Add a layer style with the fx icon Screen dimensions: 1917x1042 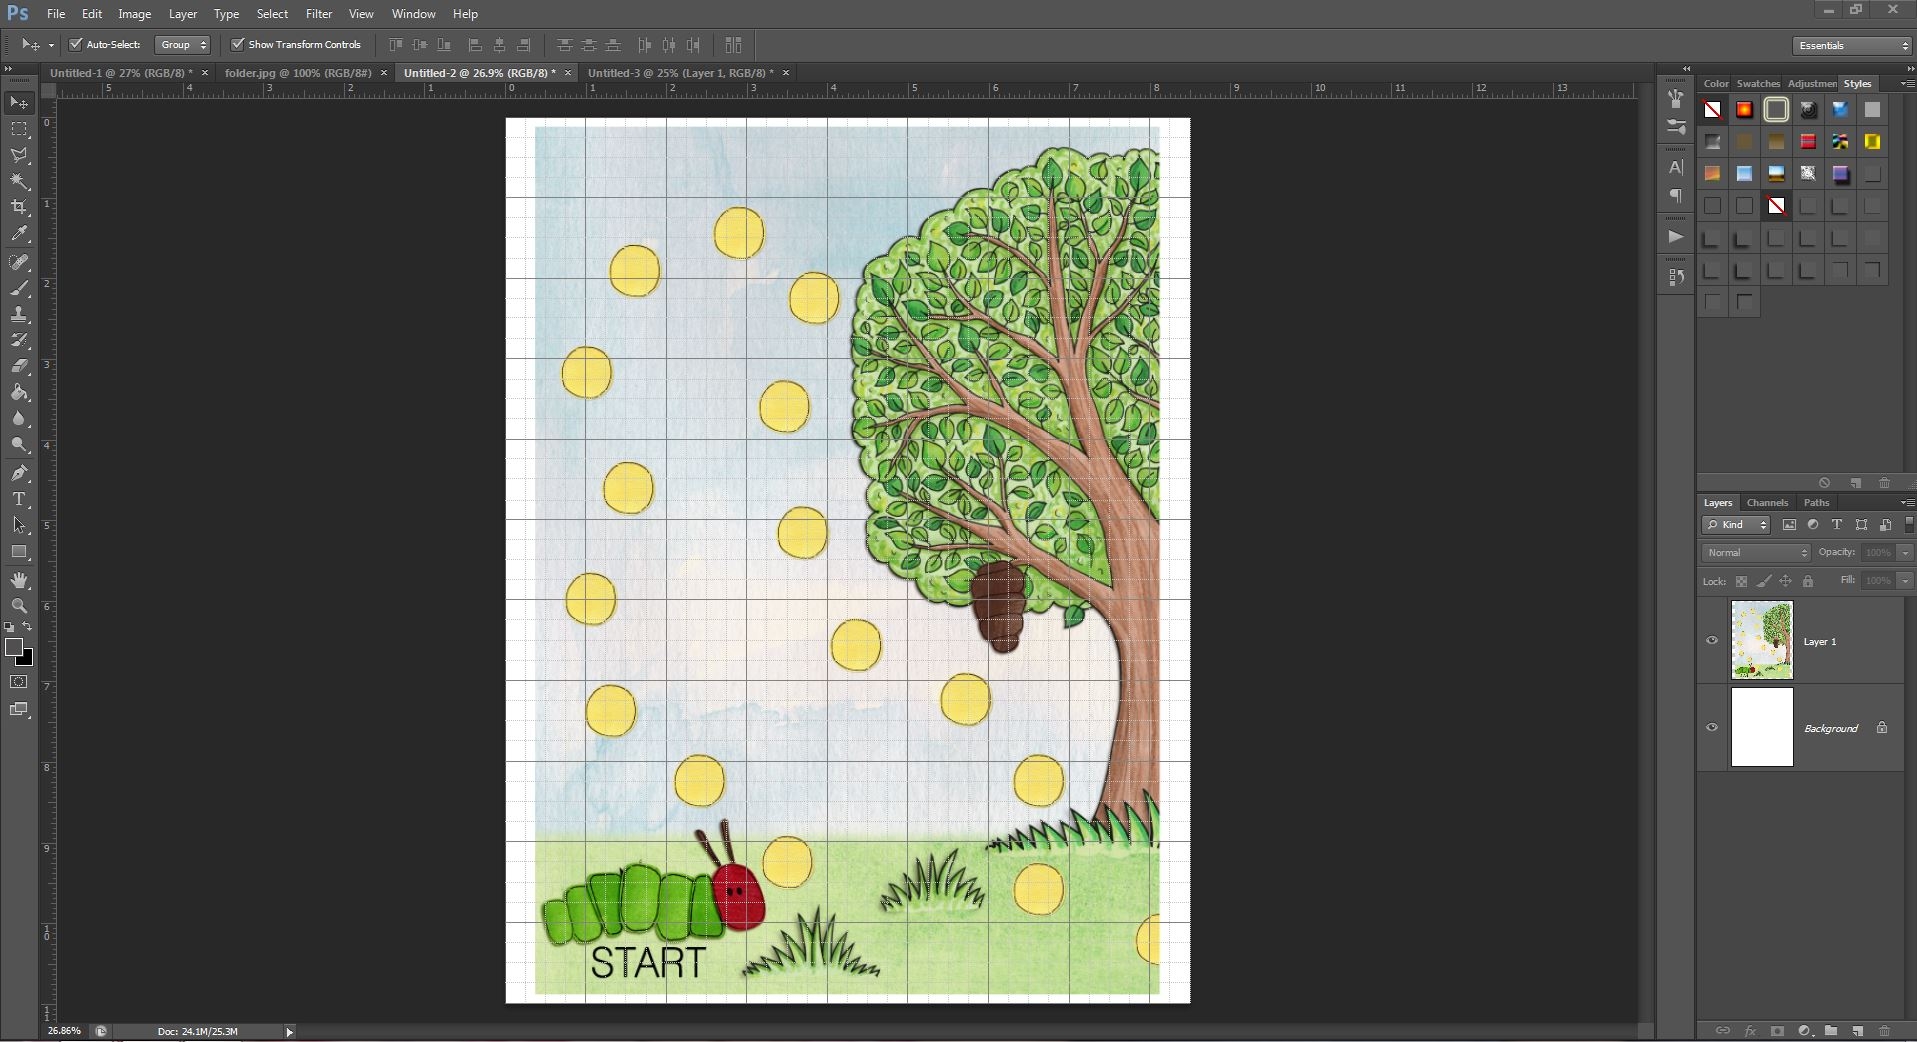[x=1750, y=1031]
